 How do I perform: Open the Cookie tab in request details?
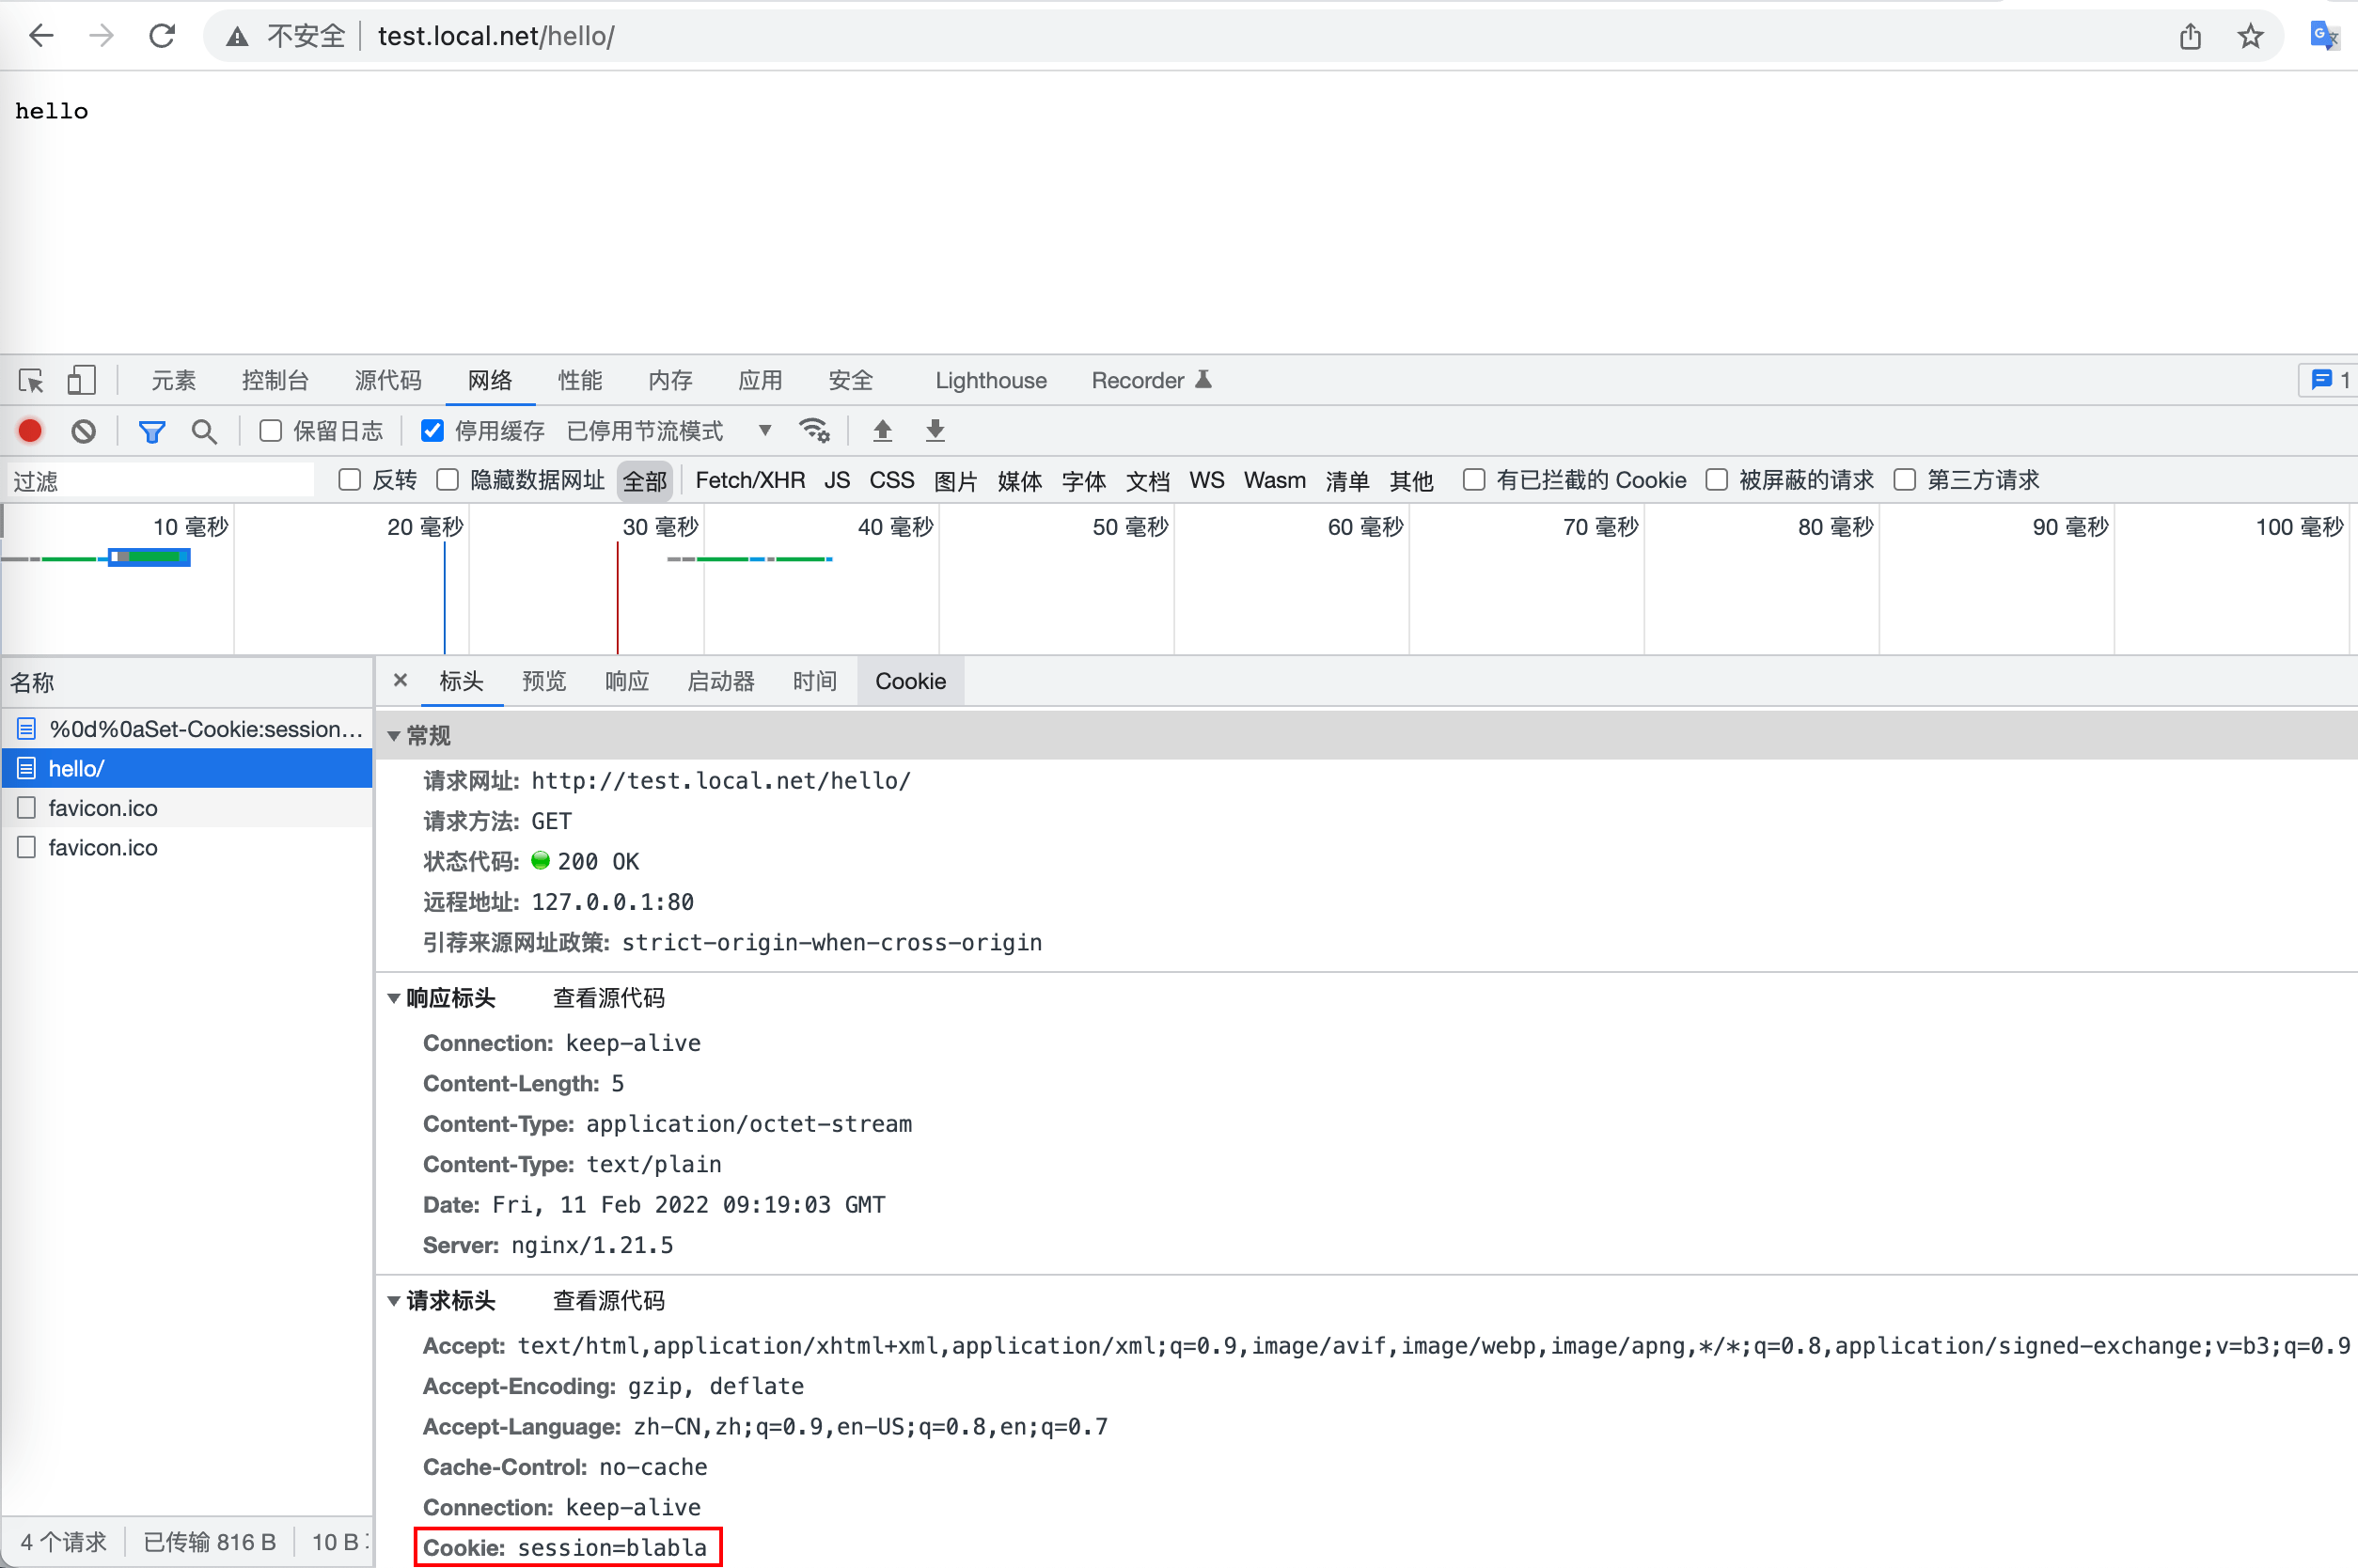click(x=910, y=681)
